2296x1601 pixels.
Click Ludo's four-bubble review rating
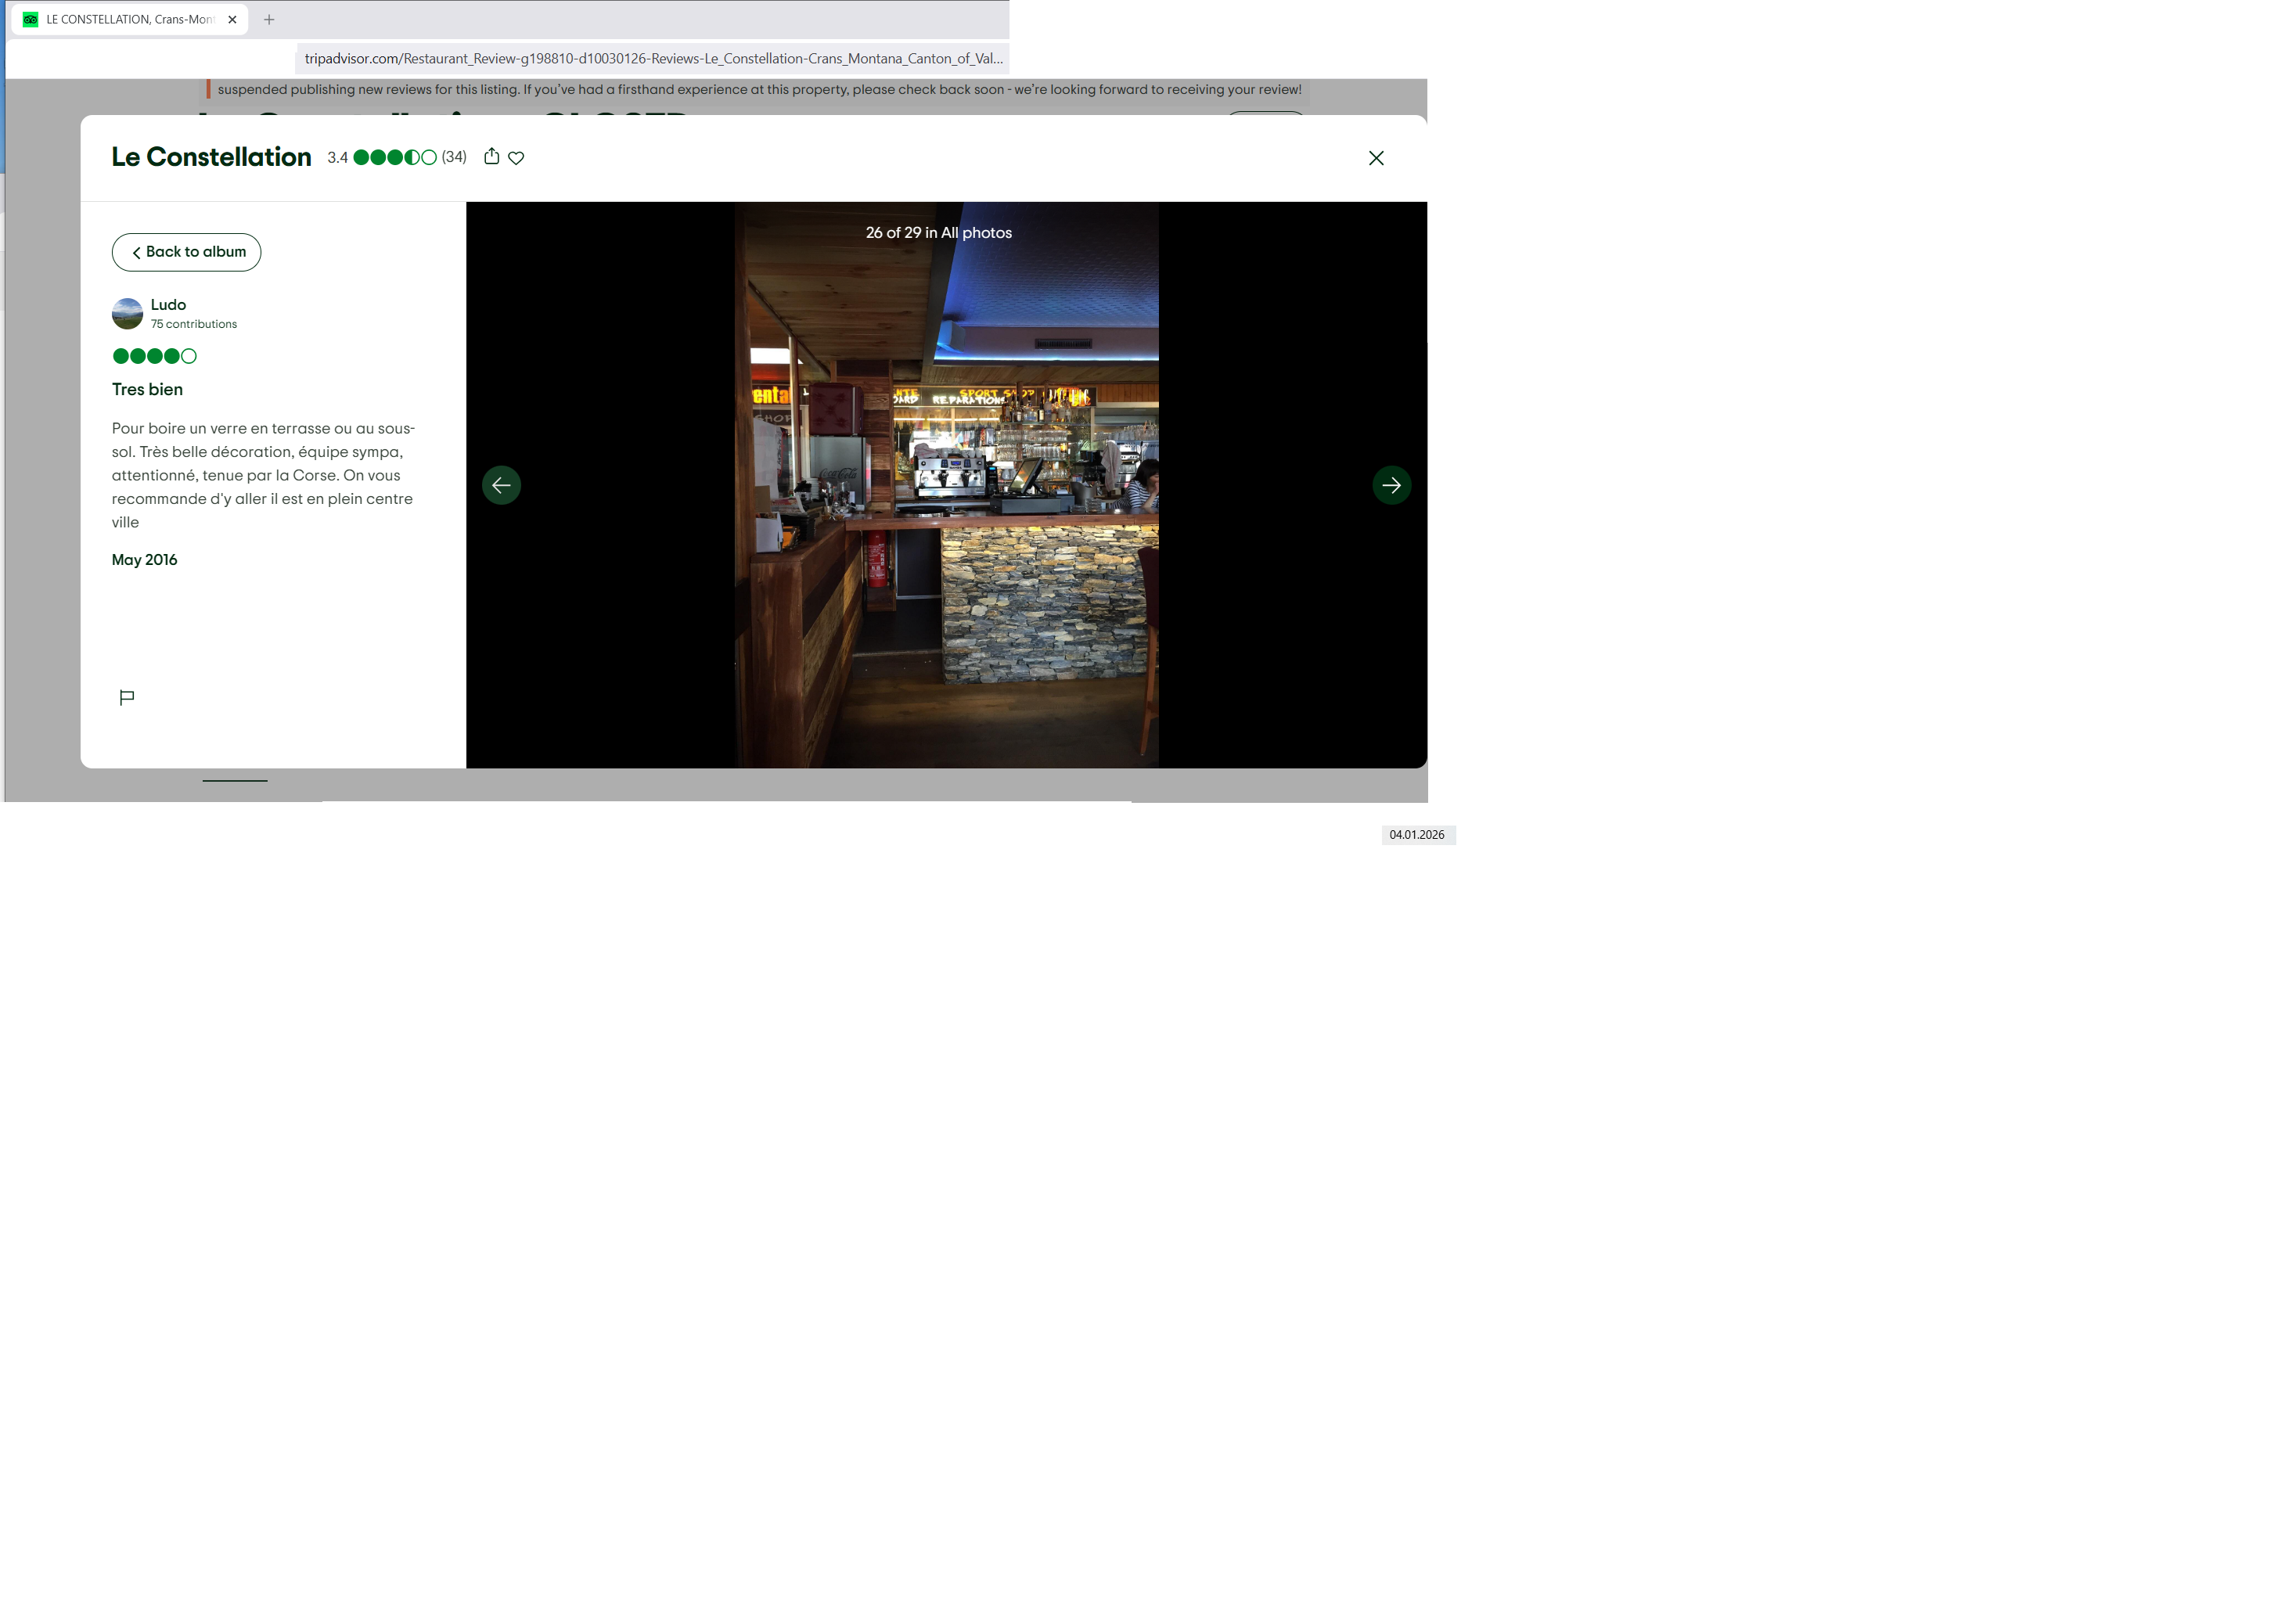click(154, 356)
